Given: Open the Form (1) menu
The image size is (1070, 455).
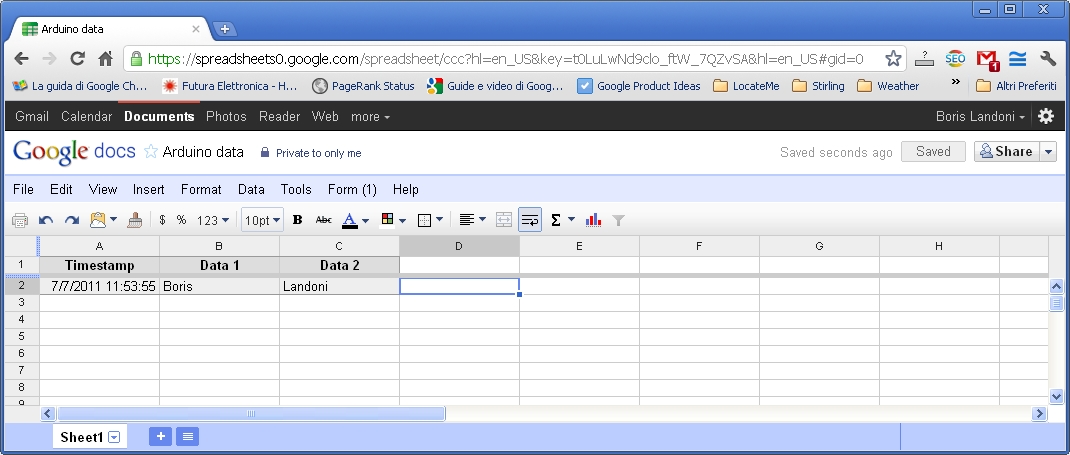Looking at the screenshot, I should 352,189.
